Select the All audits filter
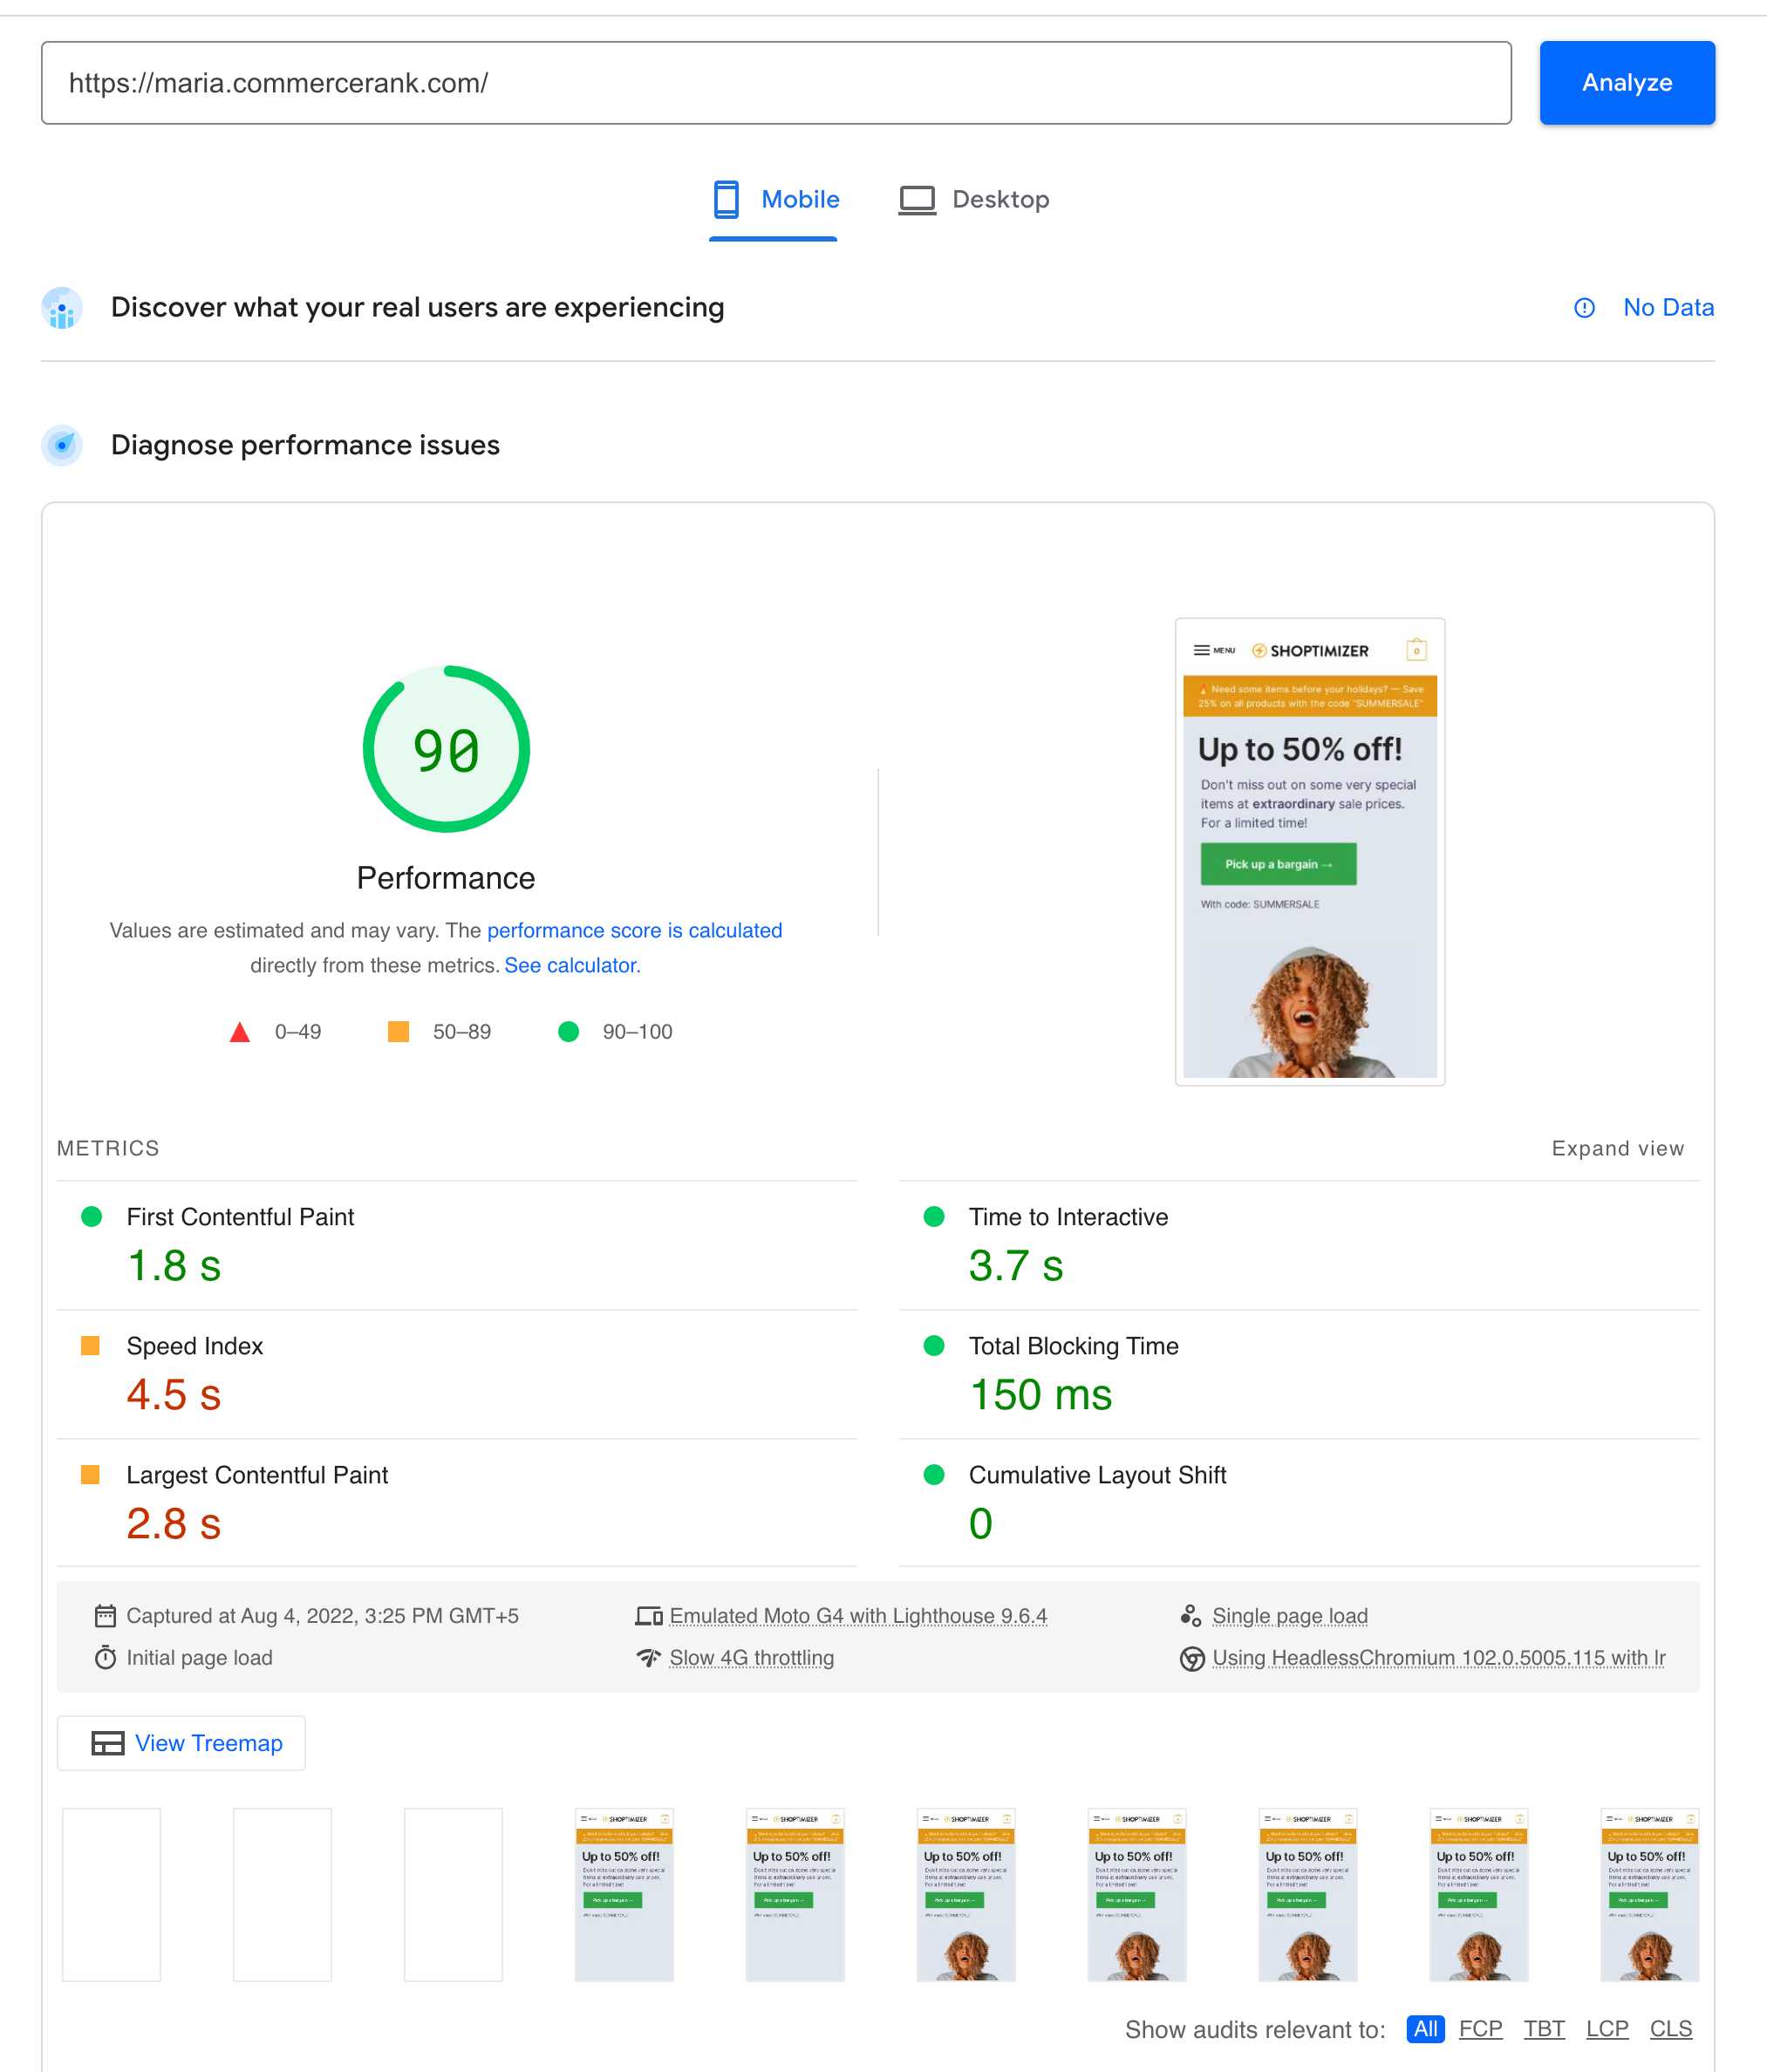The width and height of the screenshot is (1767, 2072). click(x=1425, y=2029)
